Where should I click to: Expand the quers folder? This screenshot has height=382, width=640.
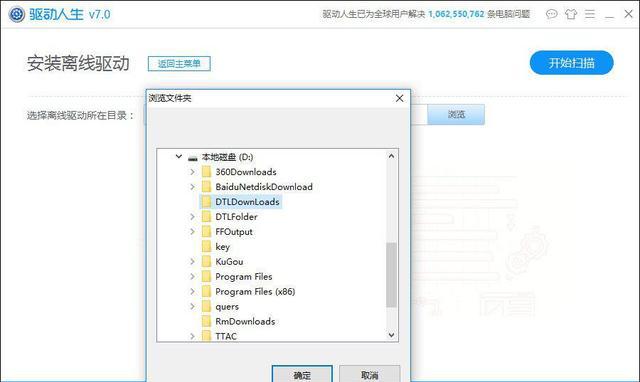192,306
